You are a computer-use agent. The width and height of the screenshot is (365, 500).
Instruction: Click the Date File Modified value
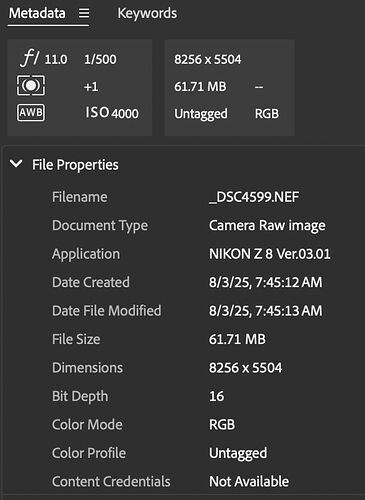pos(266,311)
